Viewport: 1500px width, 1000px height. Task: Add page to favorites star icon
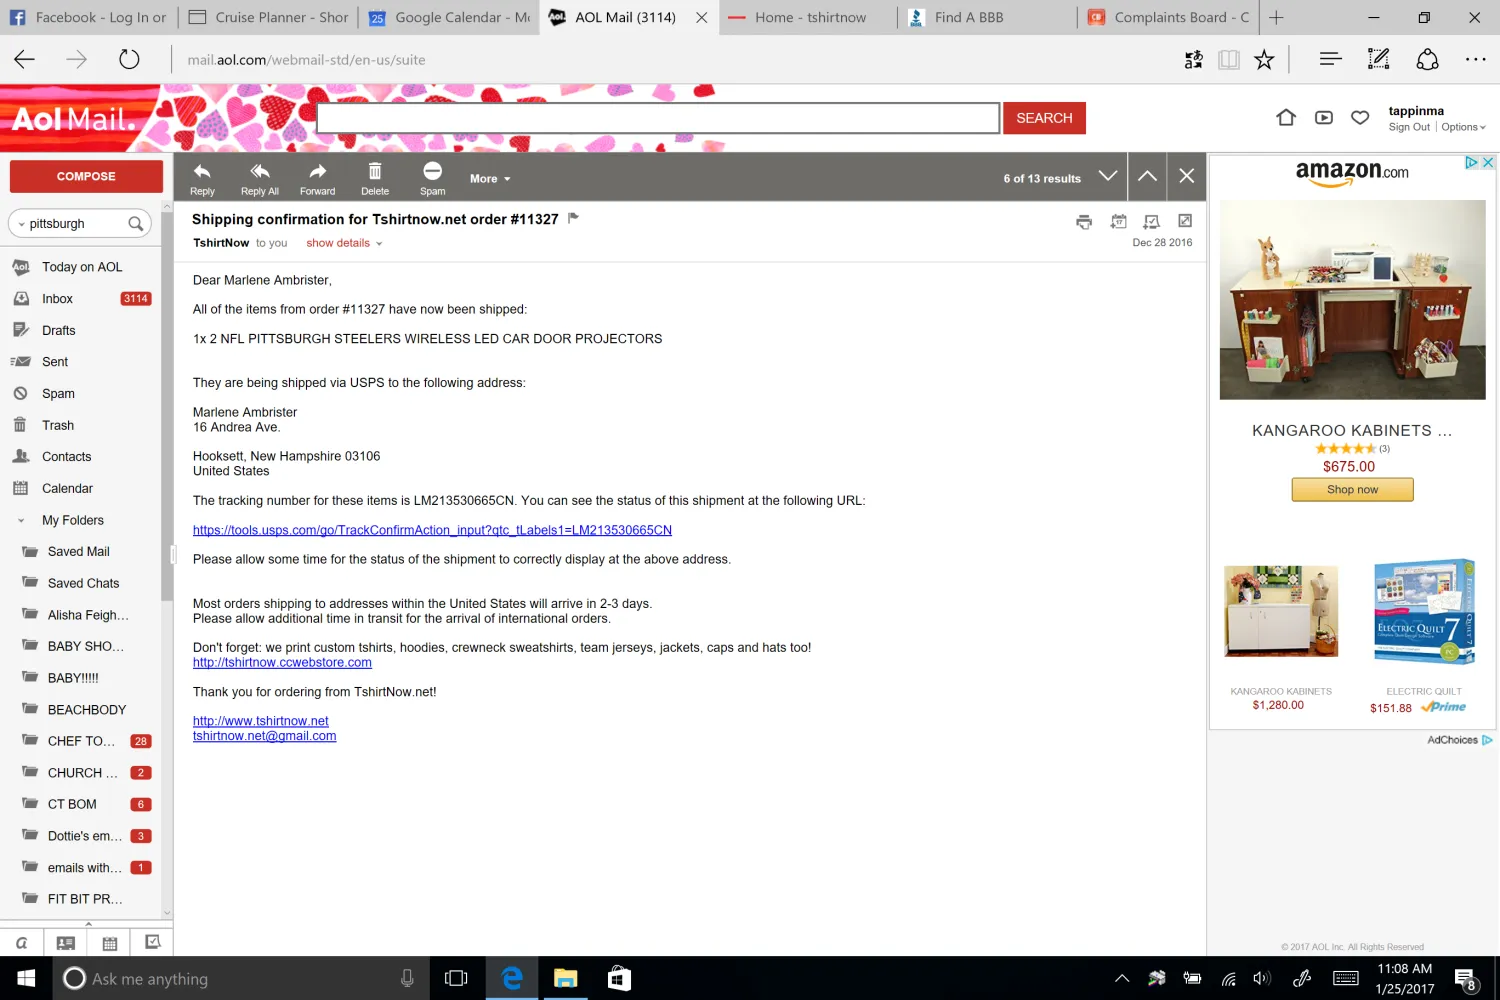coord(1264,60)
